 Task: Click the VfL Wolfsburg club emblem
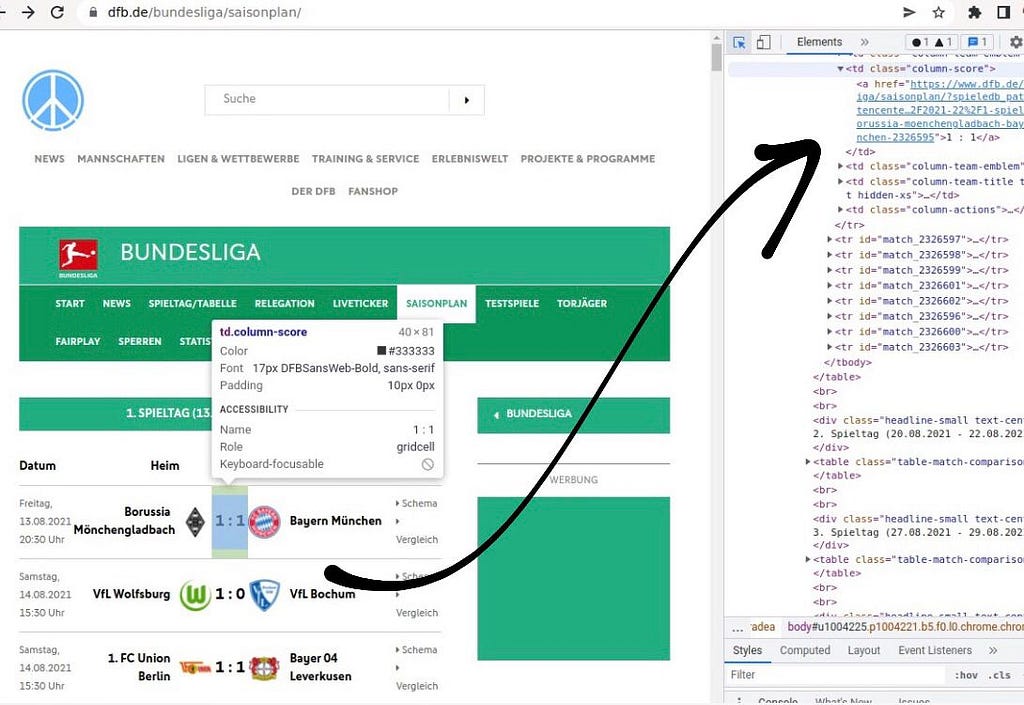(195, 595)
